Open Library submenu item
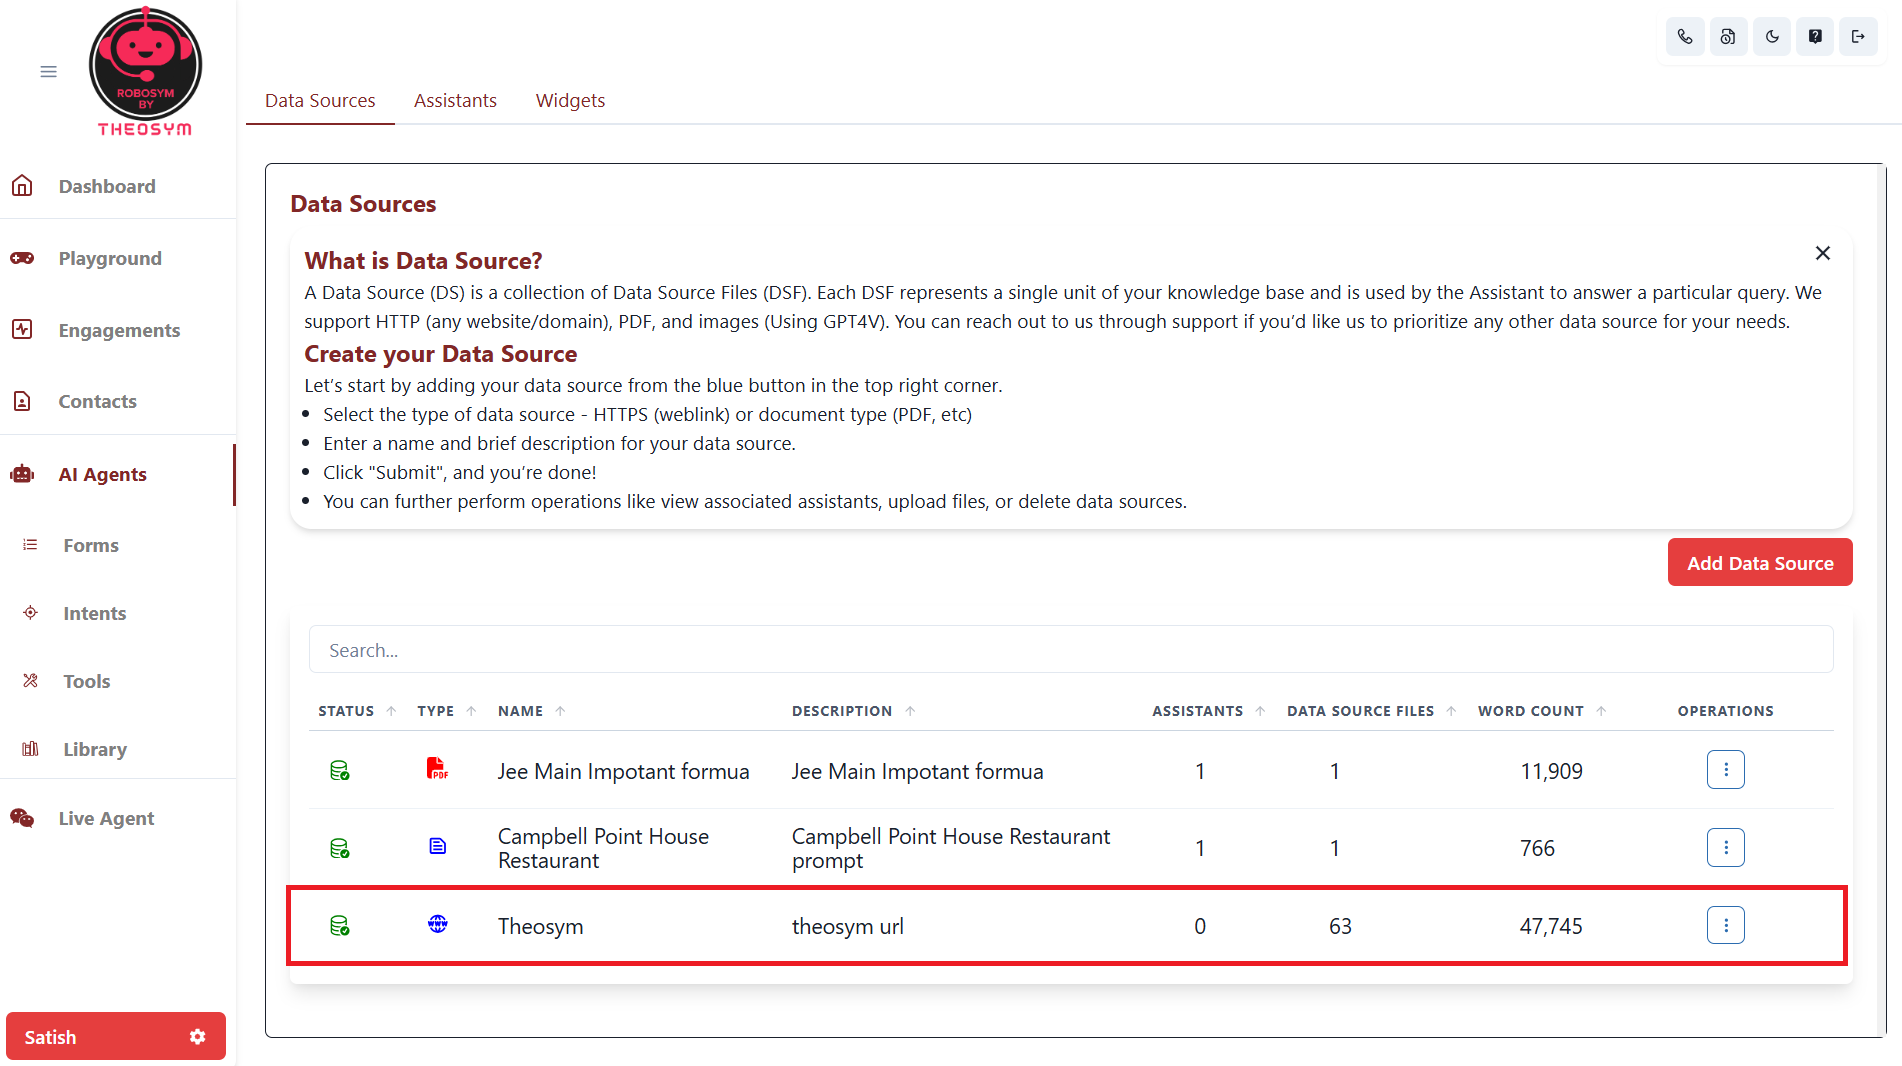1902x1066 pixels. (x=95, y=749)
